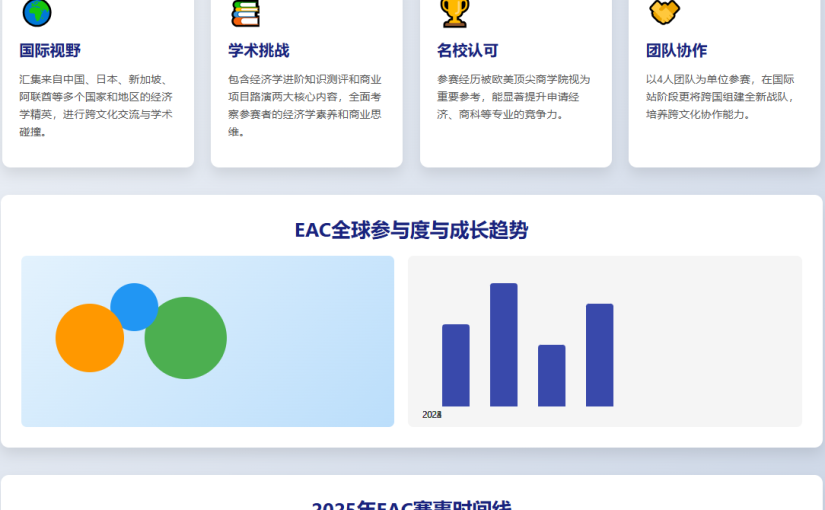Select the 名校认可 card heading

[467, 51]
